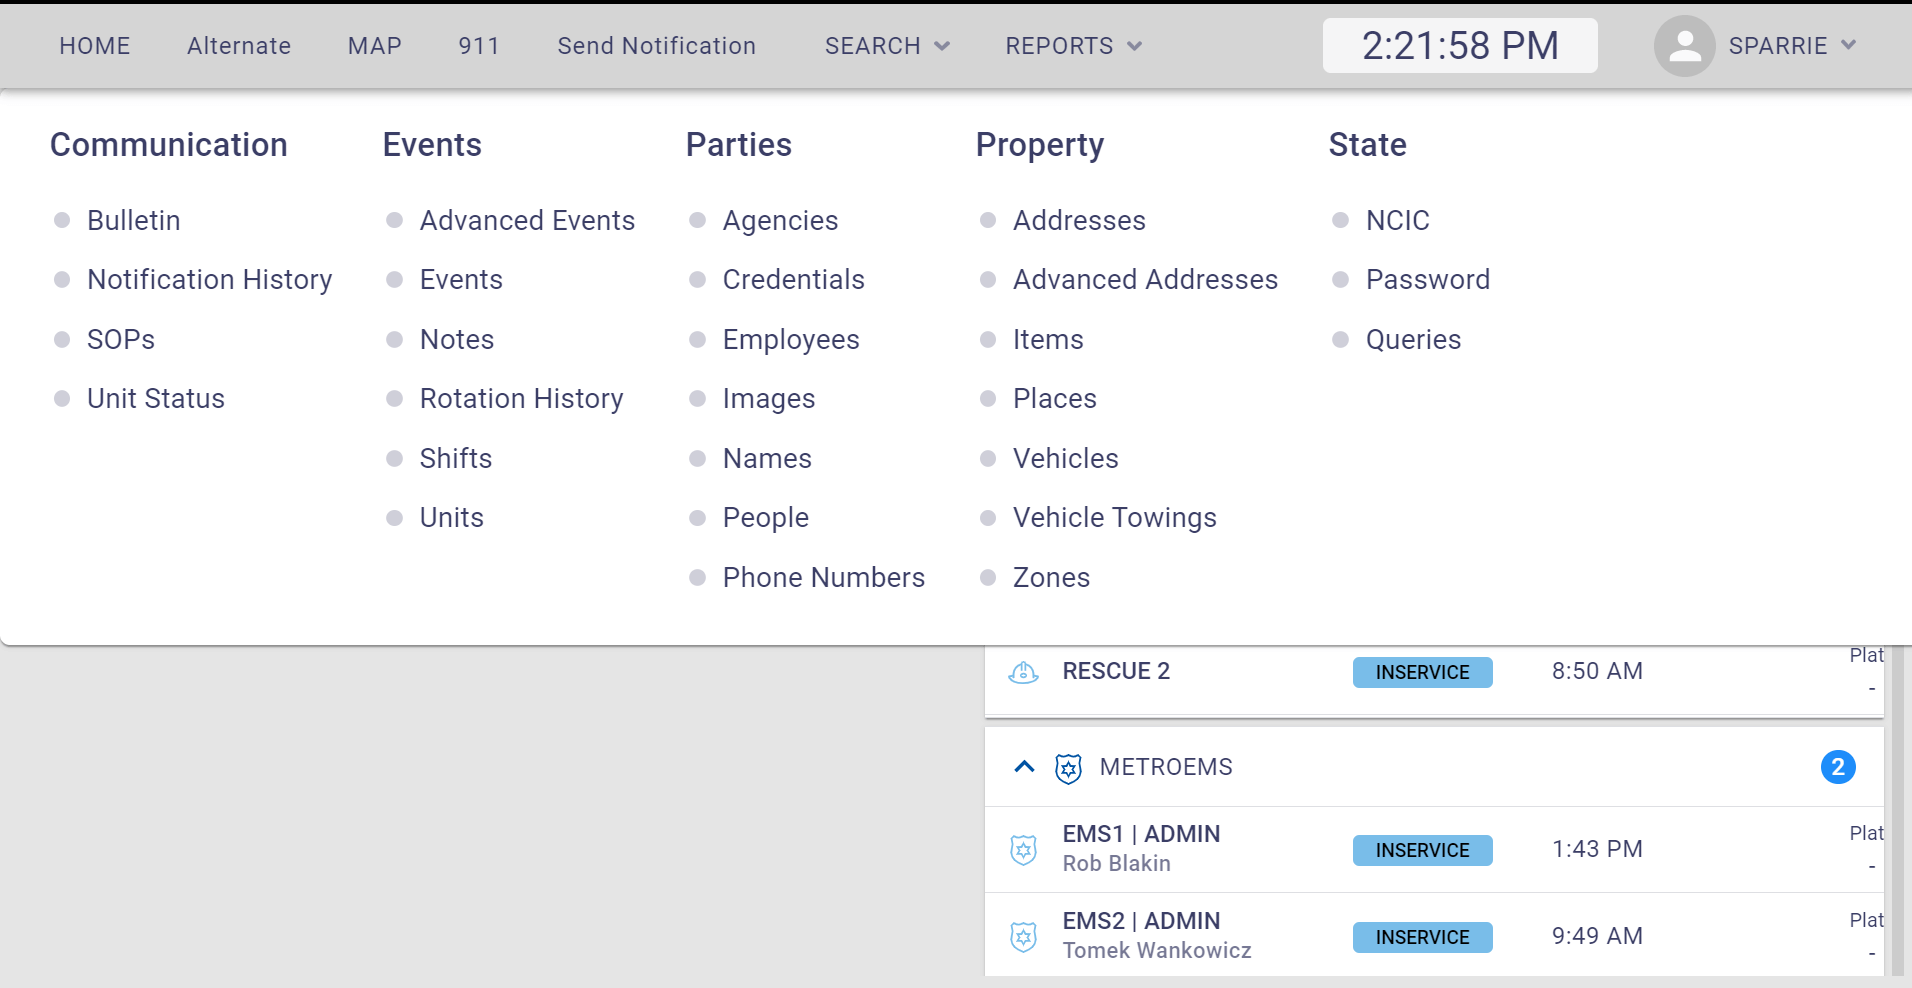The width and height of the screenshot is (1912, 988).
Task: Click the METROEMS group header label
Action: click(x=1166, y=767)
